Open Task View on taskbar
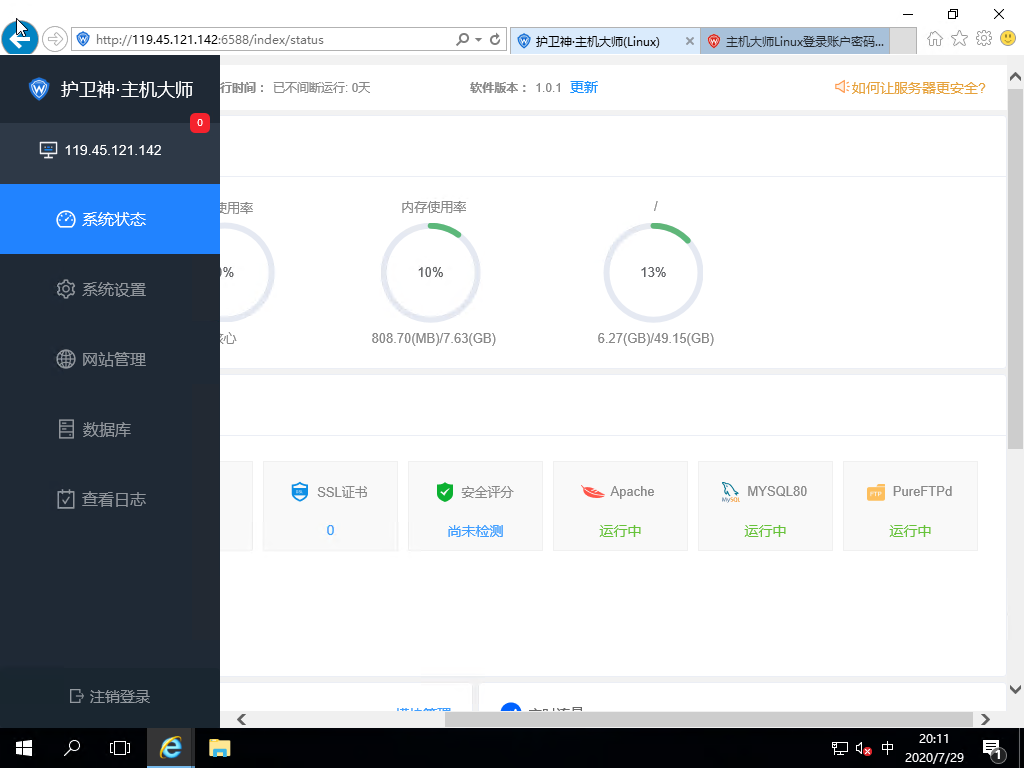 pos(120,748)
